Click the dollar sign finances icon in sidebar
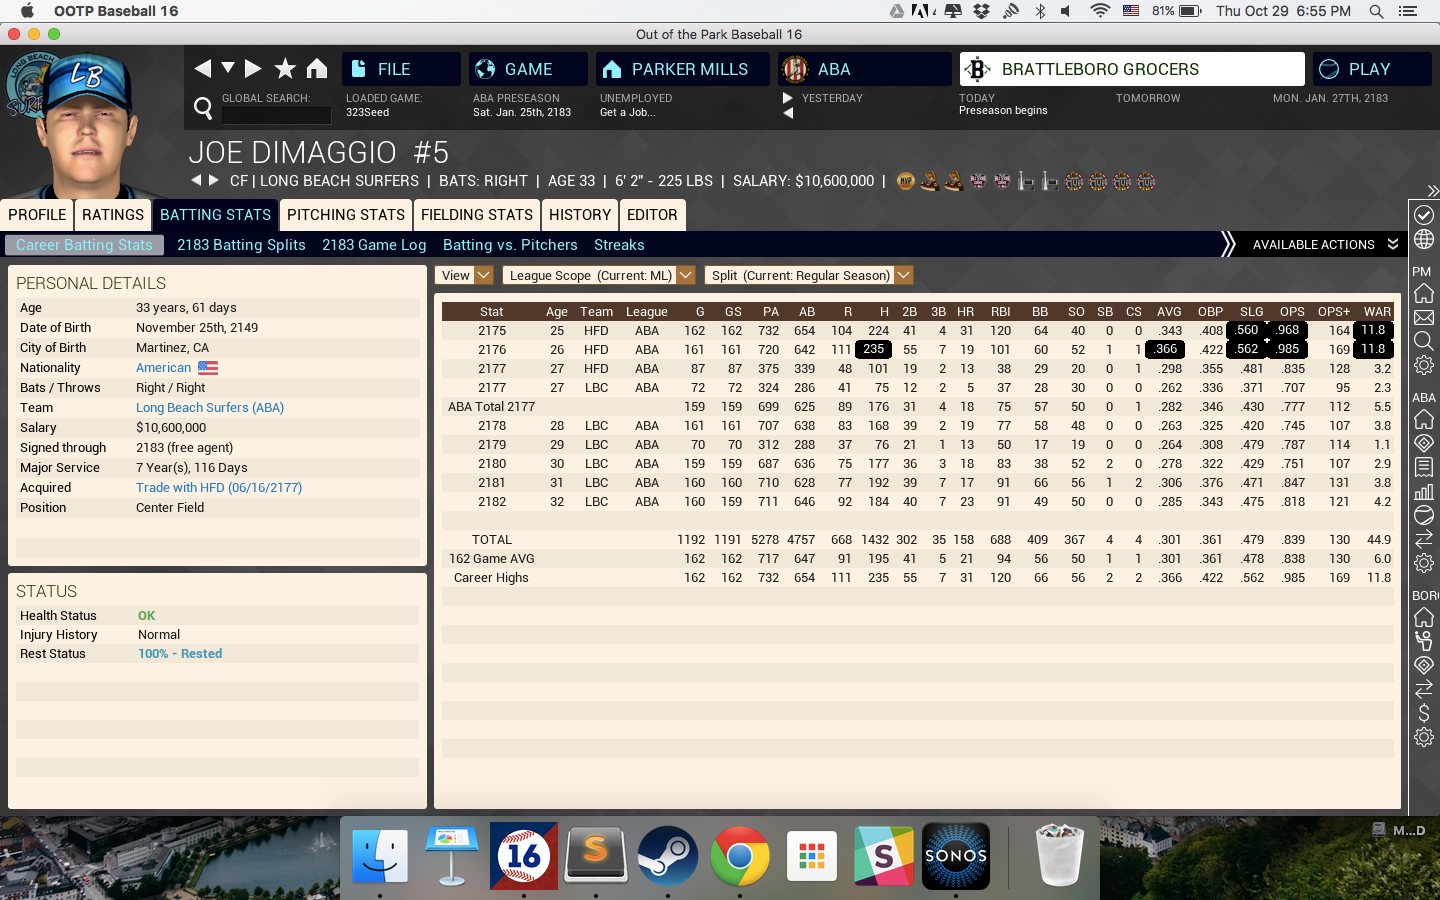 (x=1424, y=714)
